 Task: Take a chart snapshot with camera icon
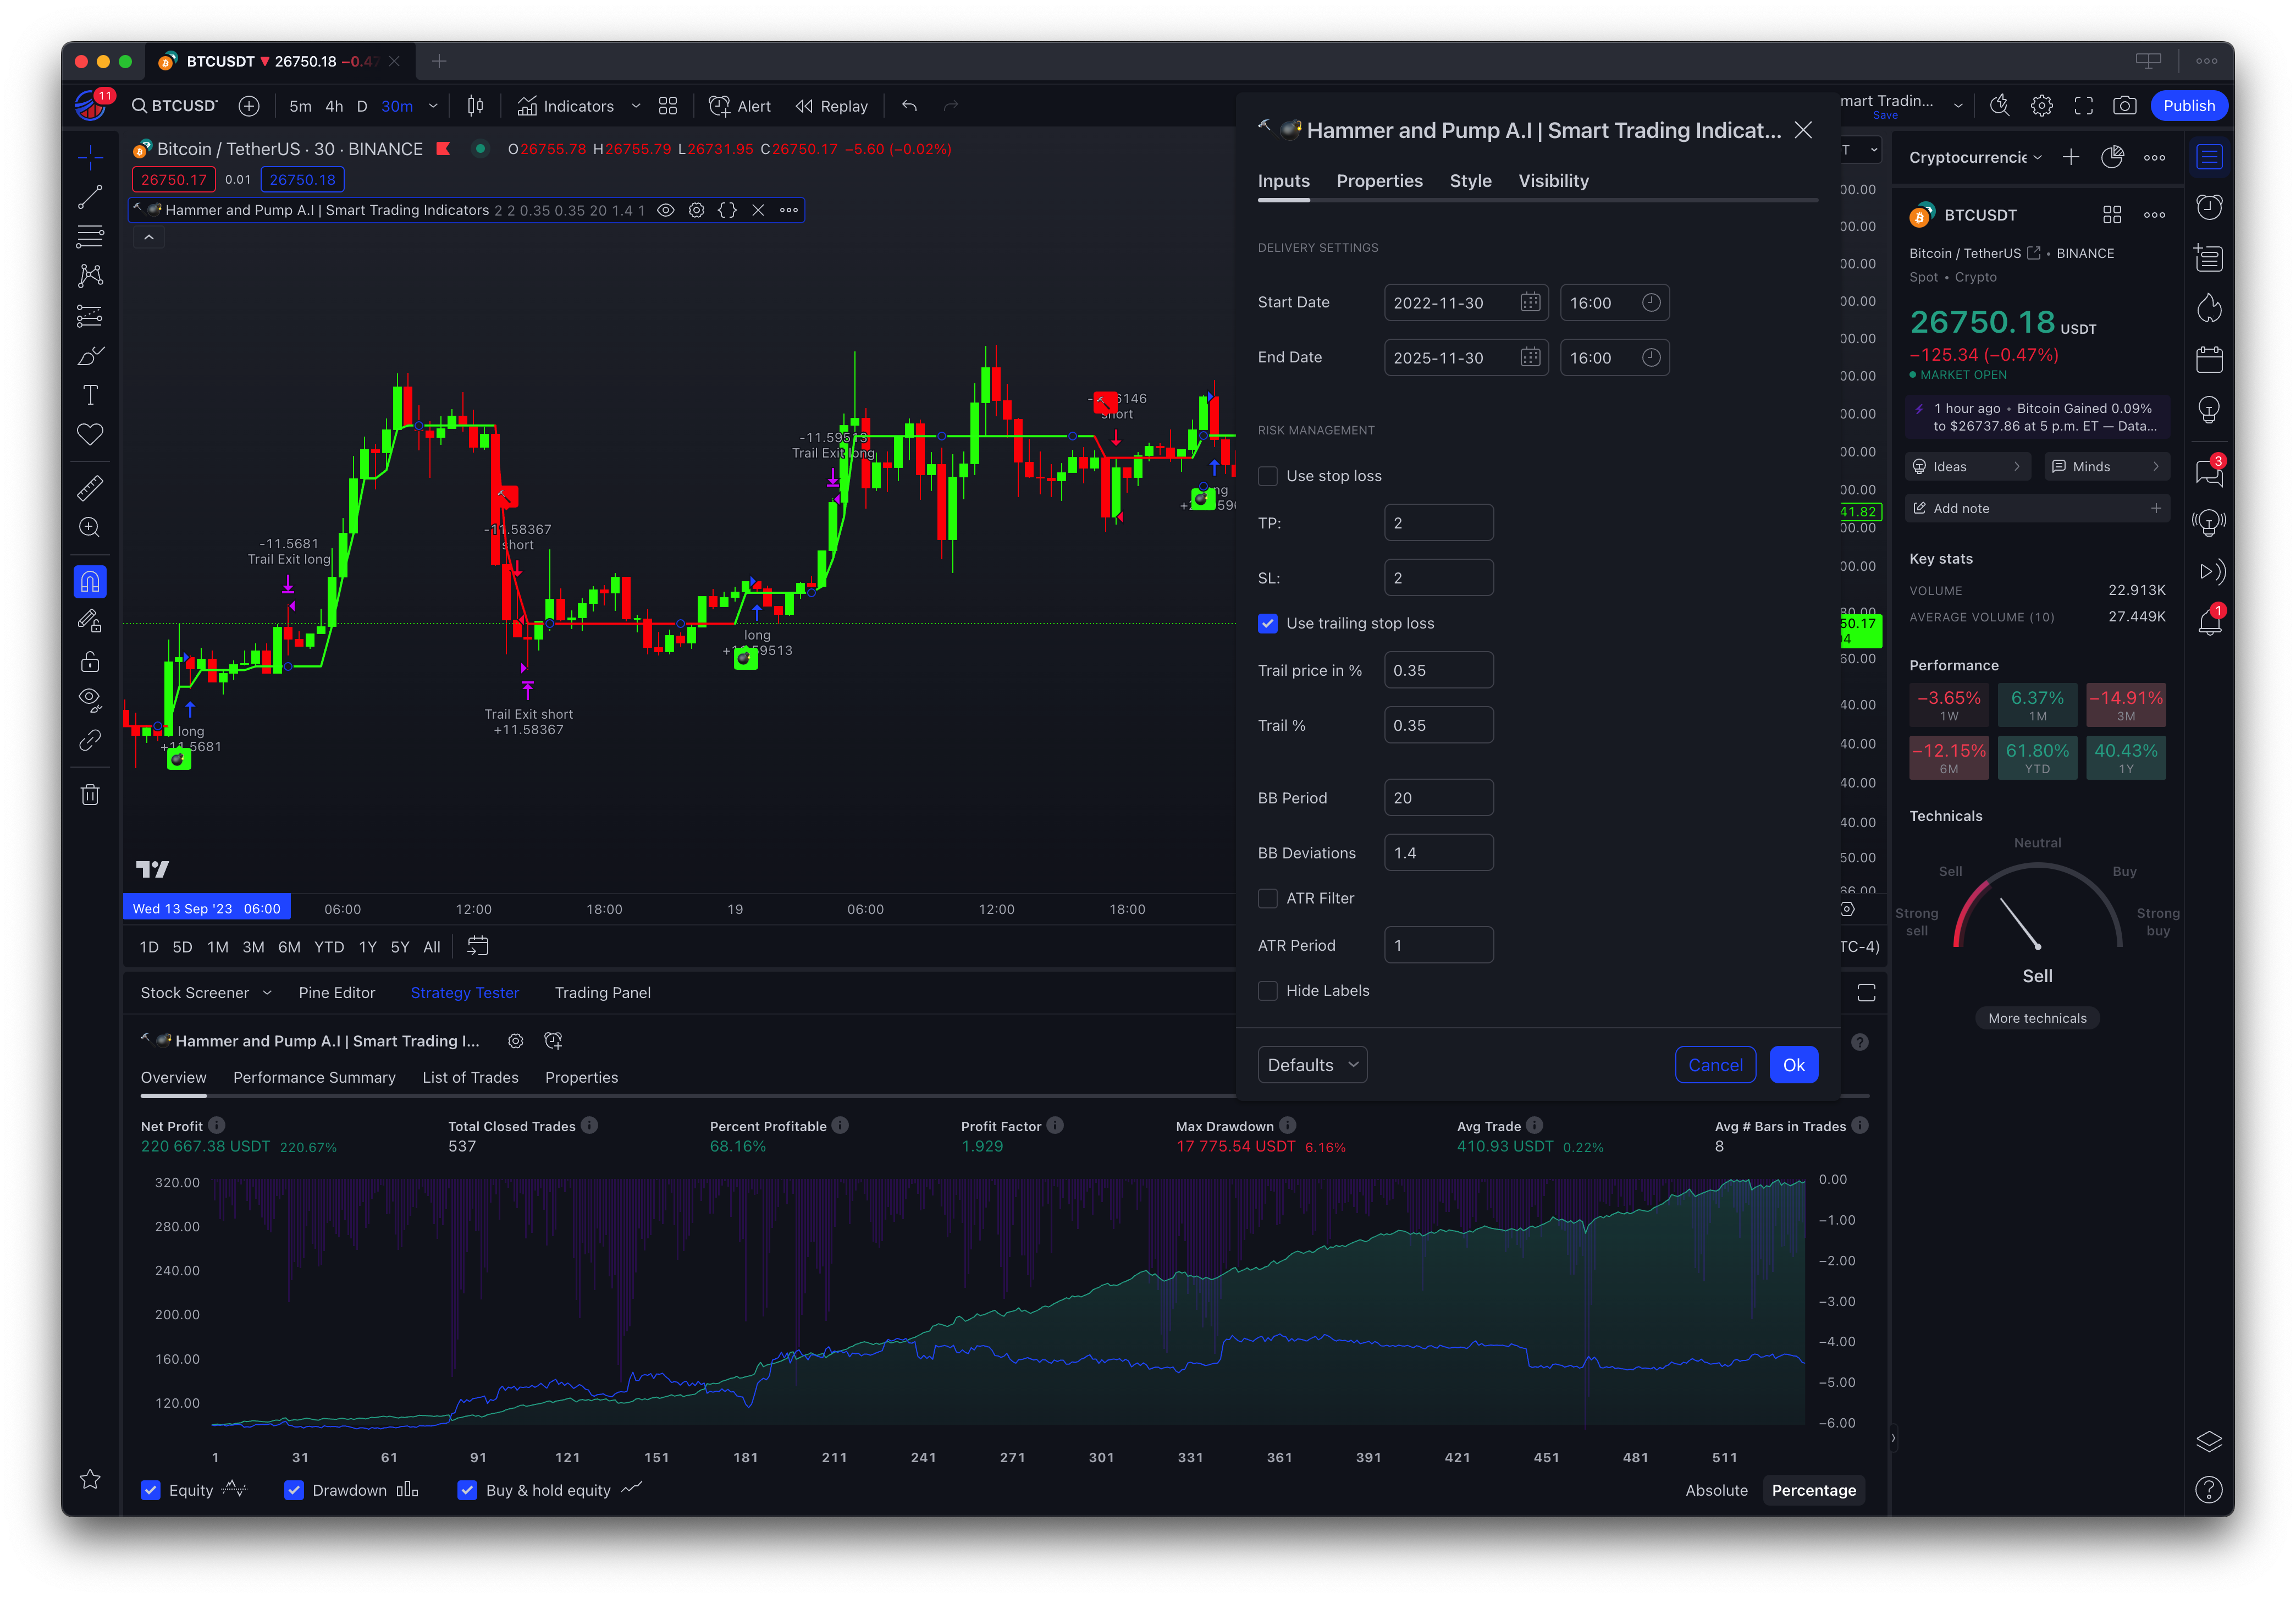coord(2125,106)
